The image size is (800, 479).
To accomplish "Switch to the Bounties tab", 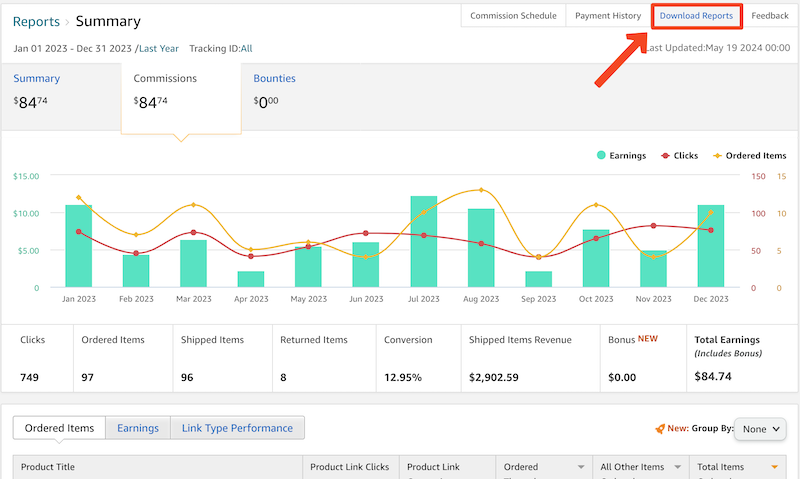I will (274, 79).
